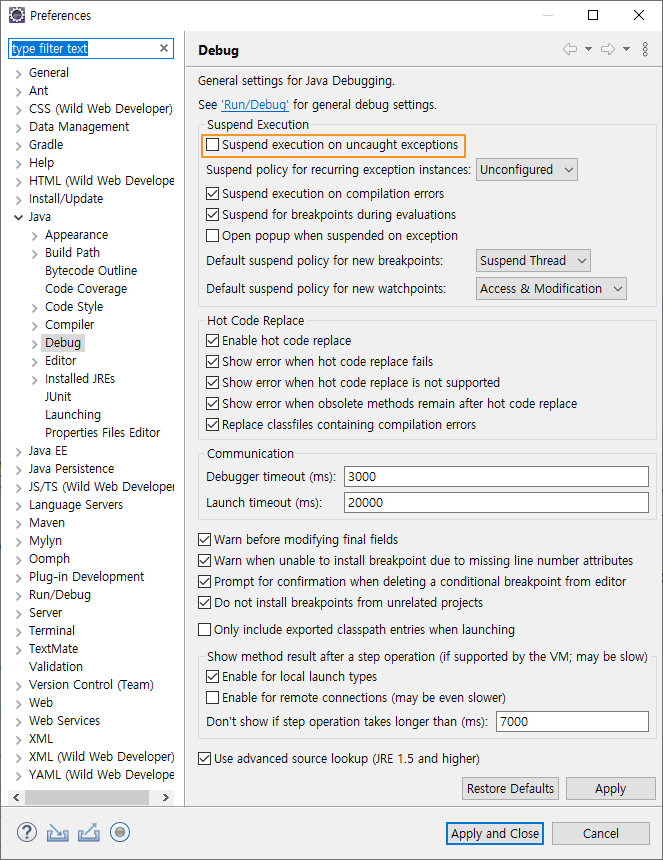Clear the filter text with X icon
663x860 pixels.
[163, 48]
